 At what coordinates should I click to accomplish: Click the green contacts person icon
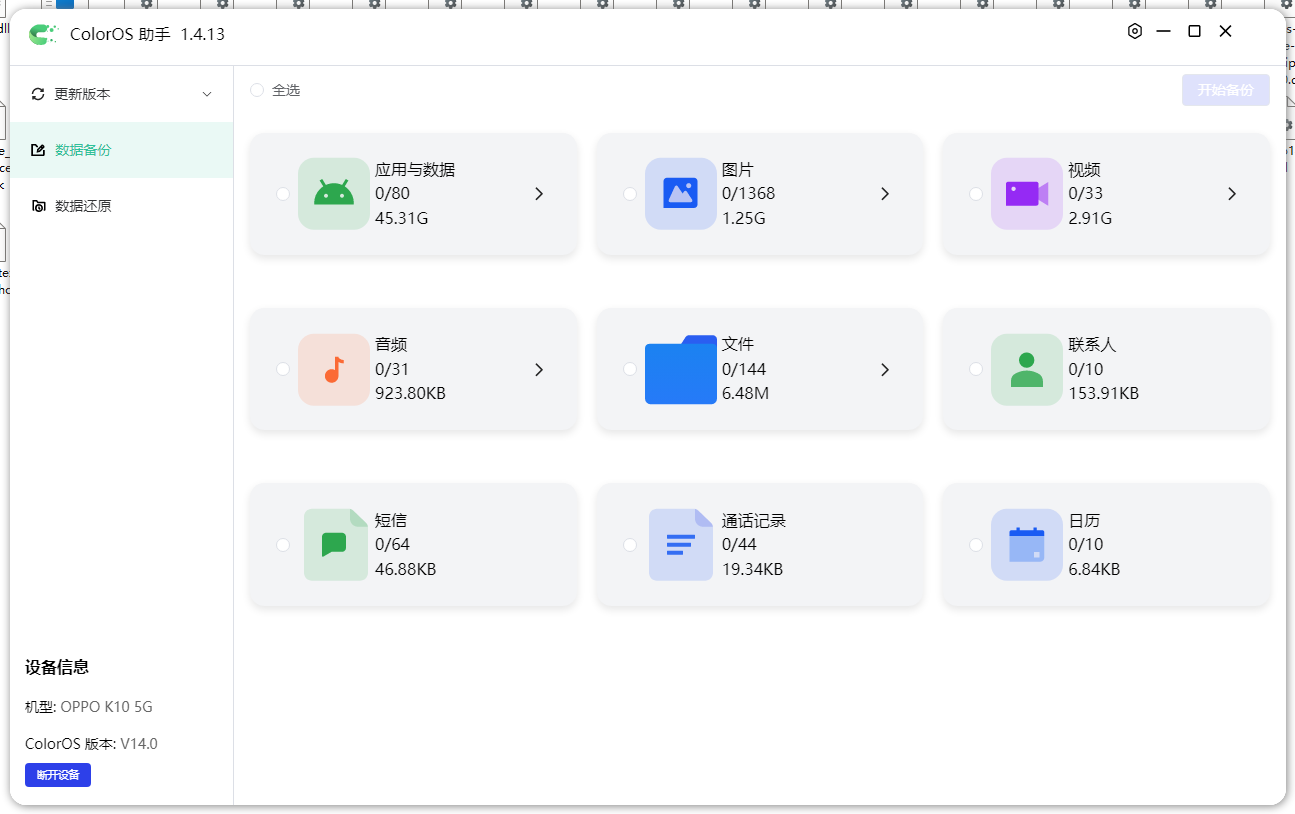[x=1026, y=370]
